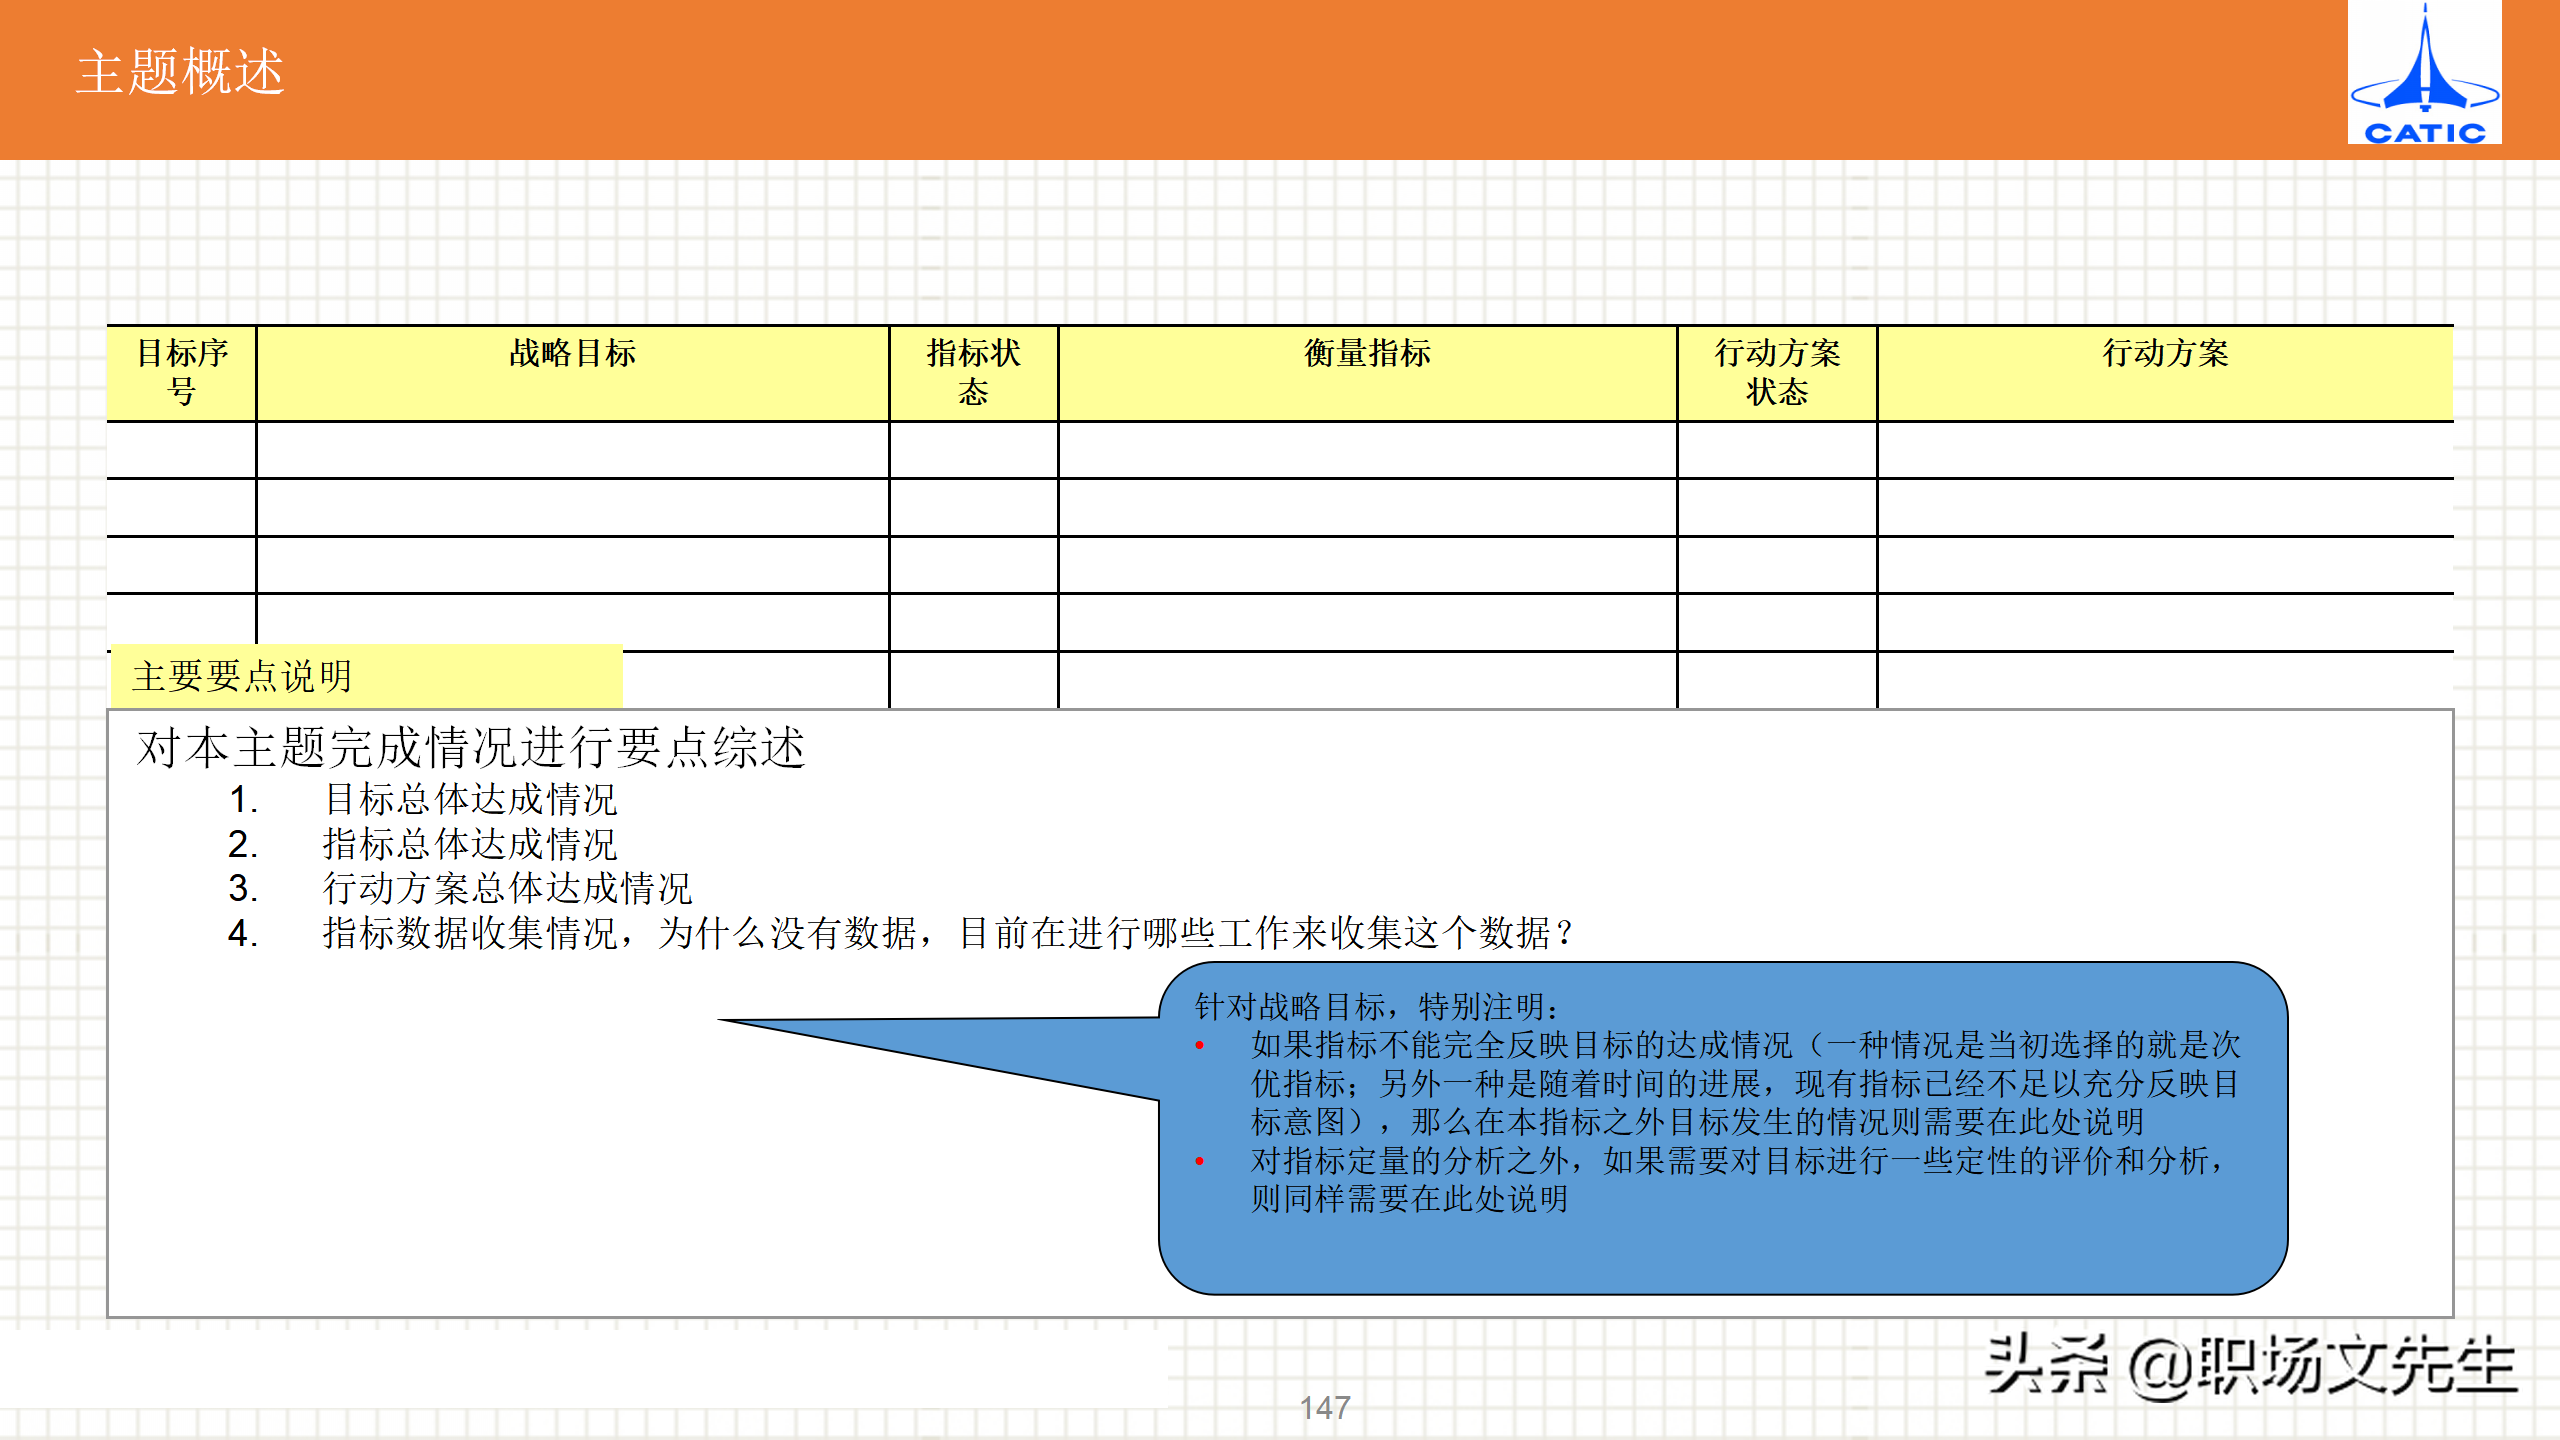Select list item 行动方案总体达成情况

click(x=507, y=889)
